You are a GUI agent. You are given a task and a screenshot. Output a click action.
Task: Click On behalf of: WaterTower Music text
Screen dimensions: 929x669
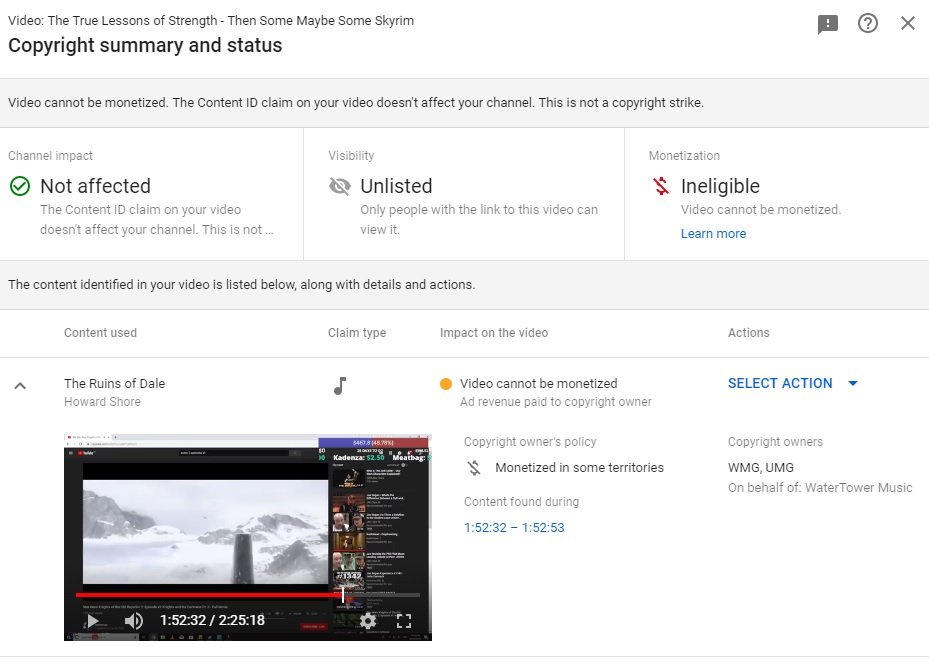point(820,488)
